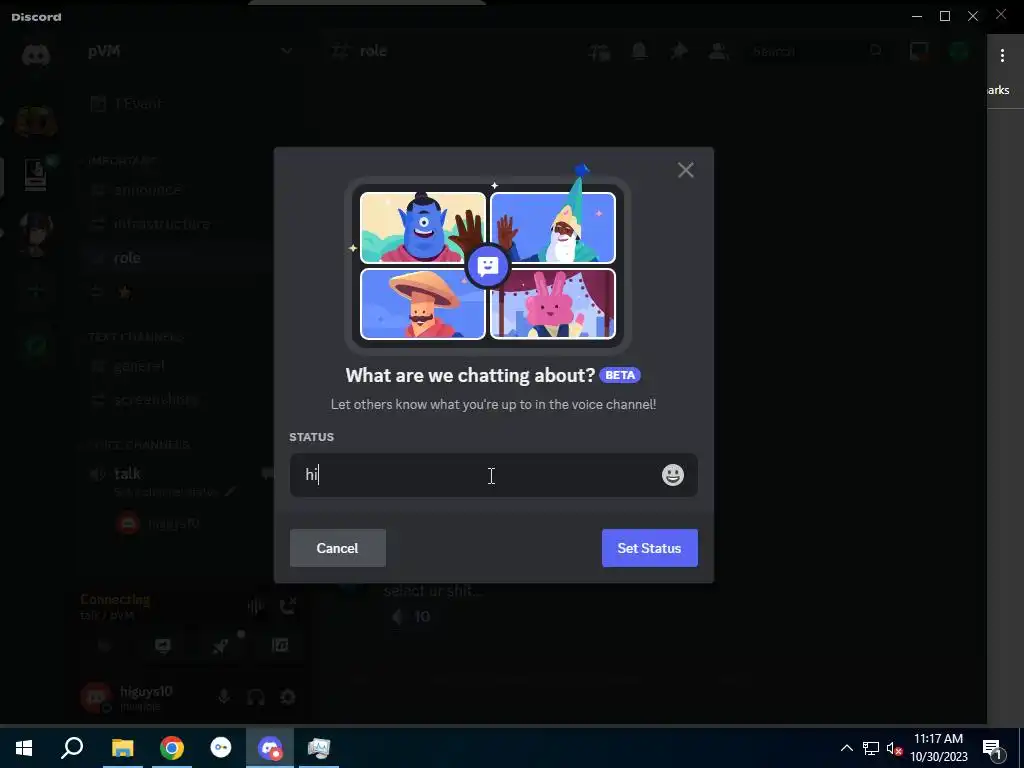This screenshot has width=1024, height=768.
Task: Open the network tray icon
Action: 871,748
